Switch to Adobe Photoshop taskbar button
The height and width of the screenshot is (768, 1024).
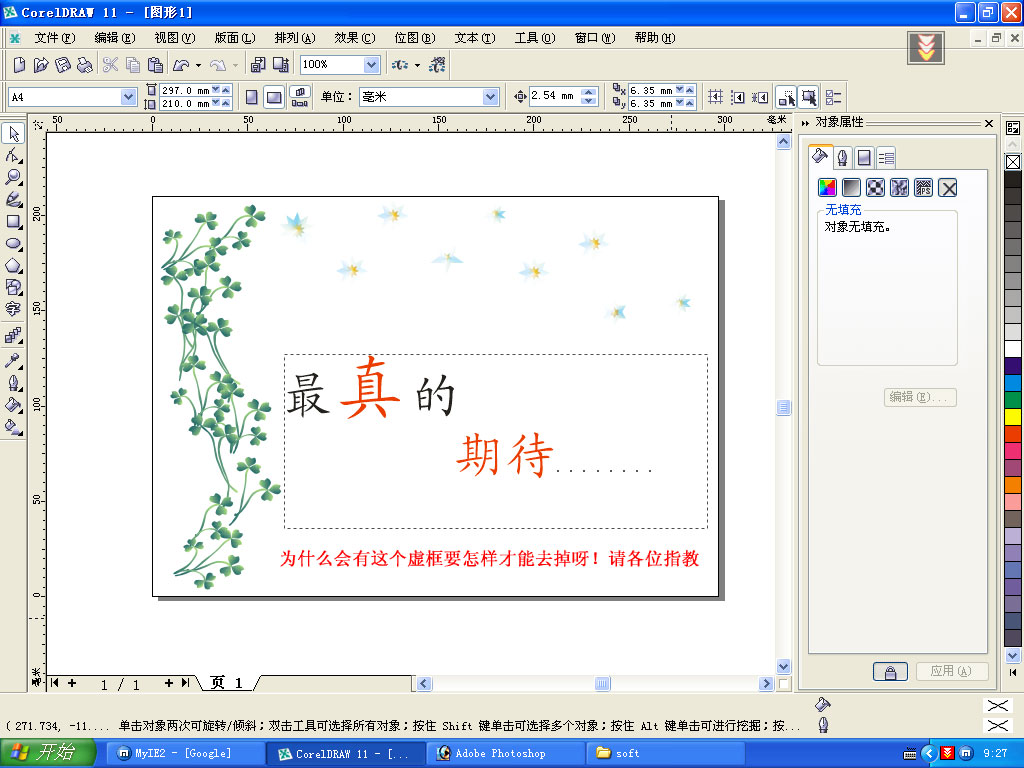[505, 754]
